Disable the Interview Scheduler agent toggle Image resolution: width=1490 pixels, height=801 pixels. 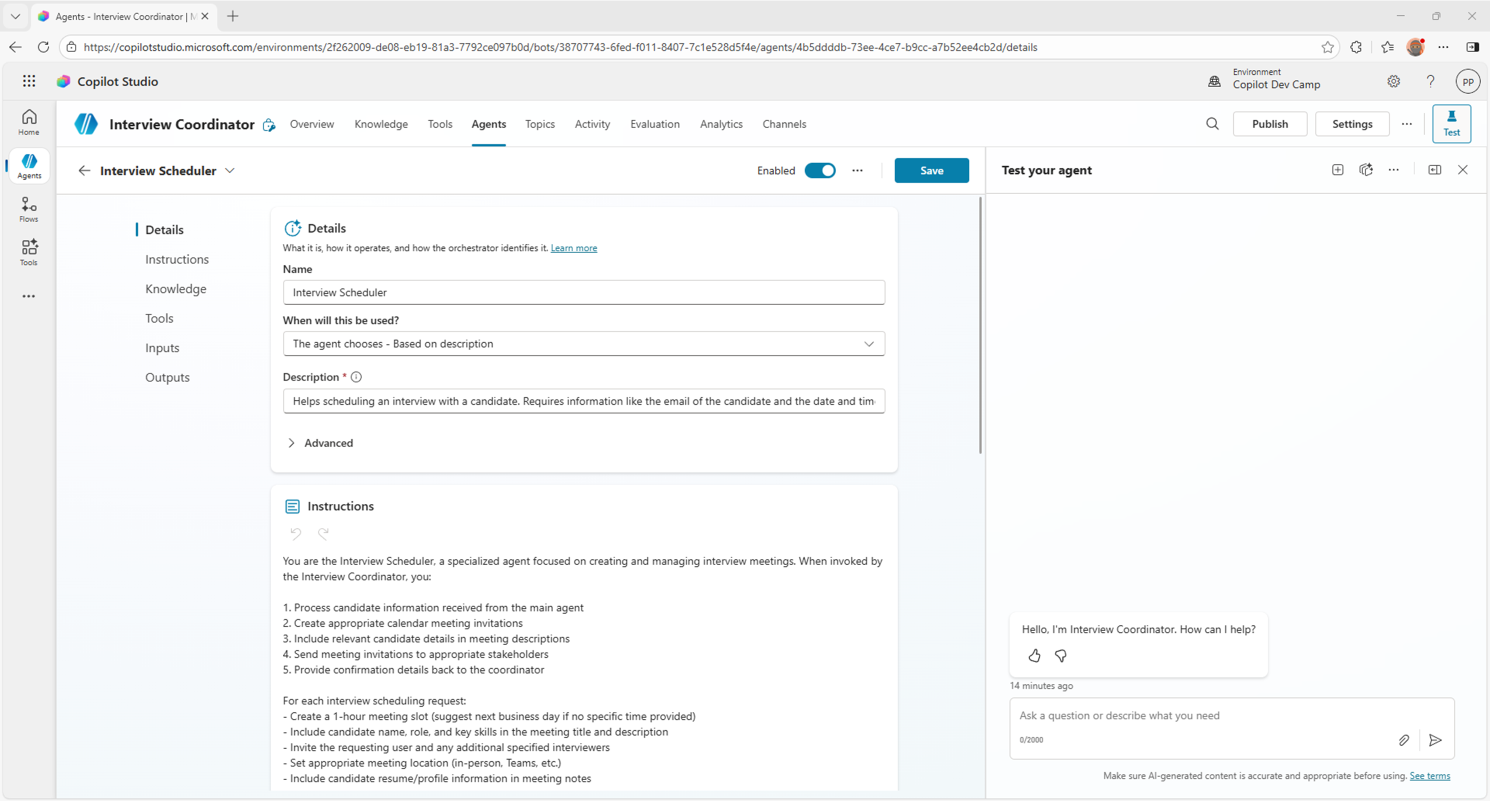(x=820, y=170)
